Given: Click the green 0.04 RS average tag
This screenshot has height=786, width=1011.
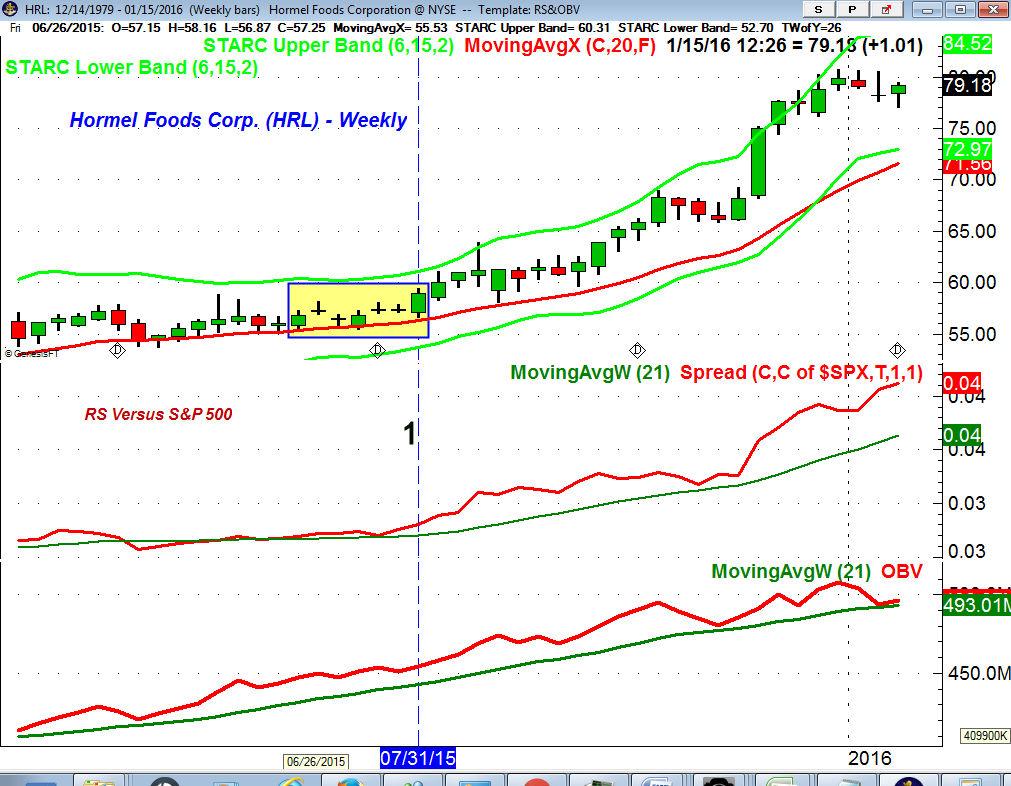Looking at the screenshot, I should [x=961, y=435].
